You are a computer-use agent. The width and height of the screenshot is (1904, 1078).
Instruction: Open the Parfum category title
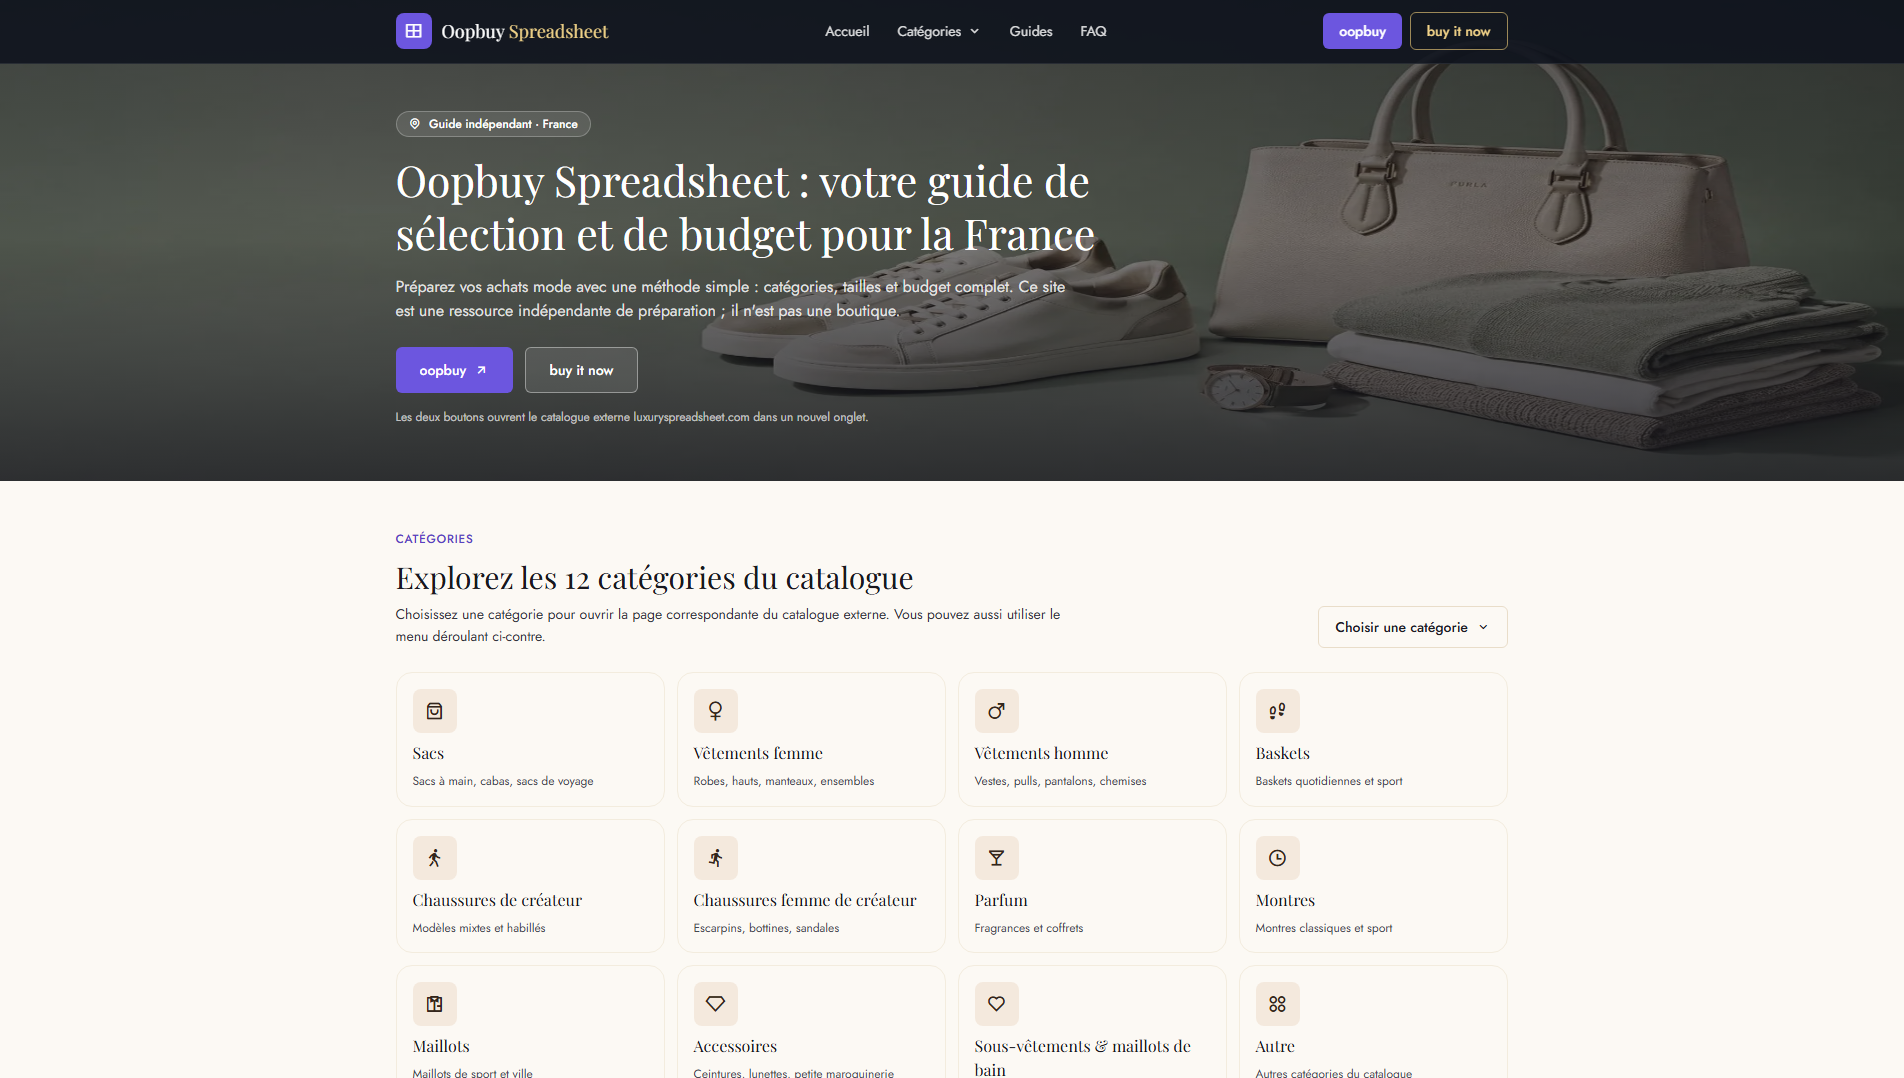[1001, 900]
